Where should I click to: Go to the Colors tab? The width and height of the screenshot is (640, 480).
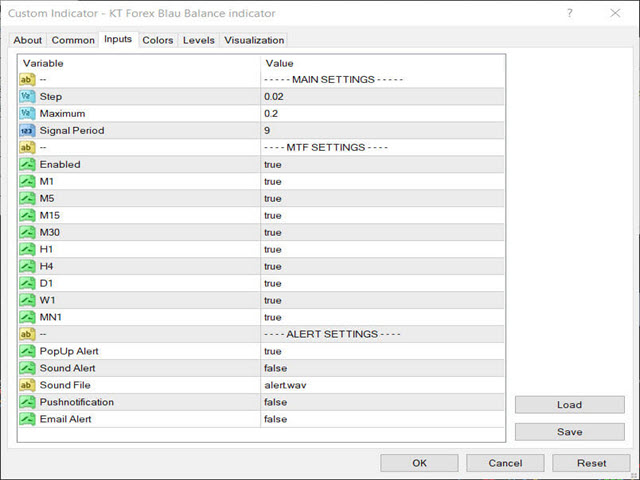(x=158, y=40)
